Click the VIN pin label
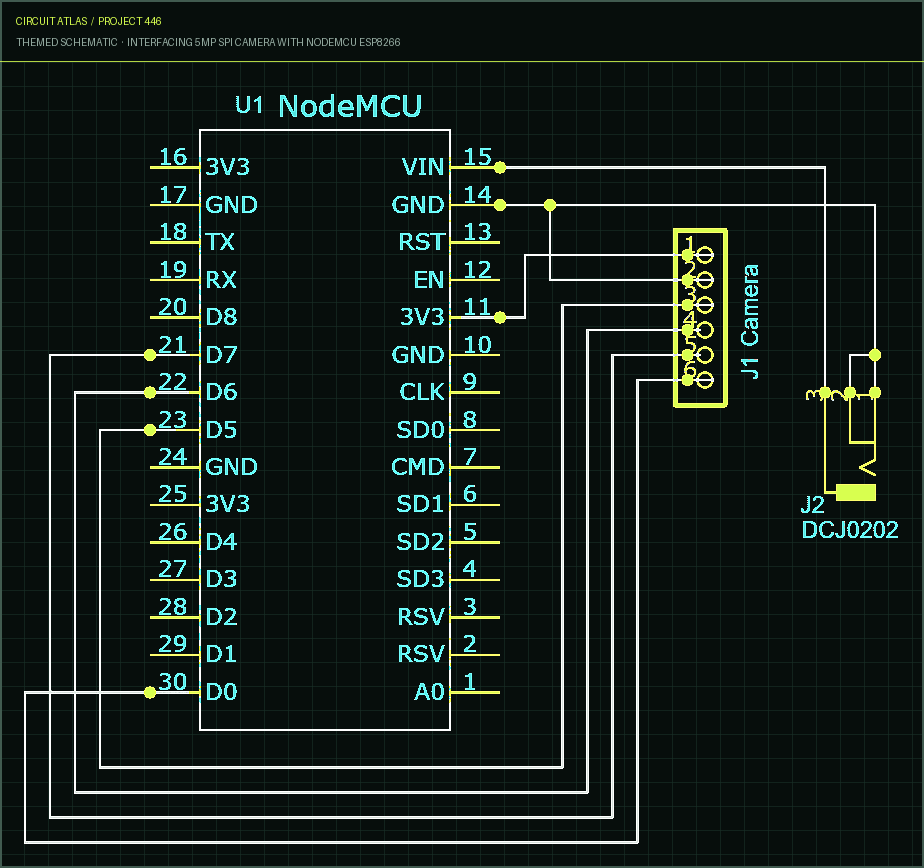Image resolution: width=924 pixels, height=868 pixels. 423,167
